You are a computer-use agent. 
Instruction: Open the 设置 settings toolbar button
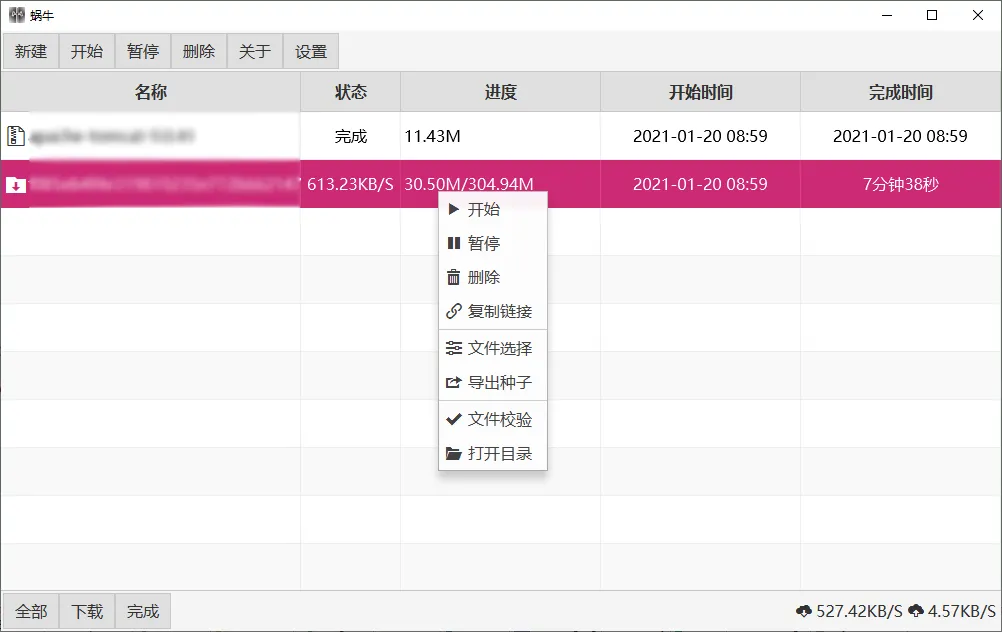(x=311, y=51)
